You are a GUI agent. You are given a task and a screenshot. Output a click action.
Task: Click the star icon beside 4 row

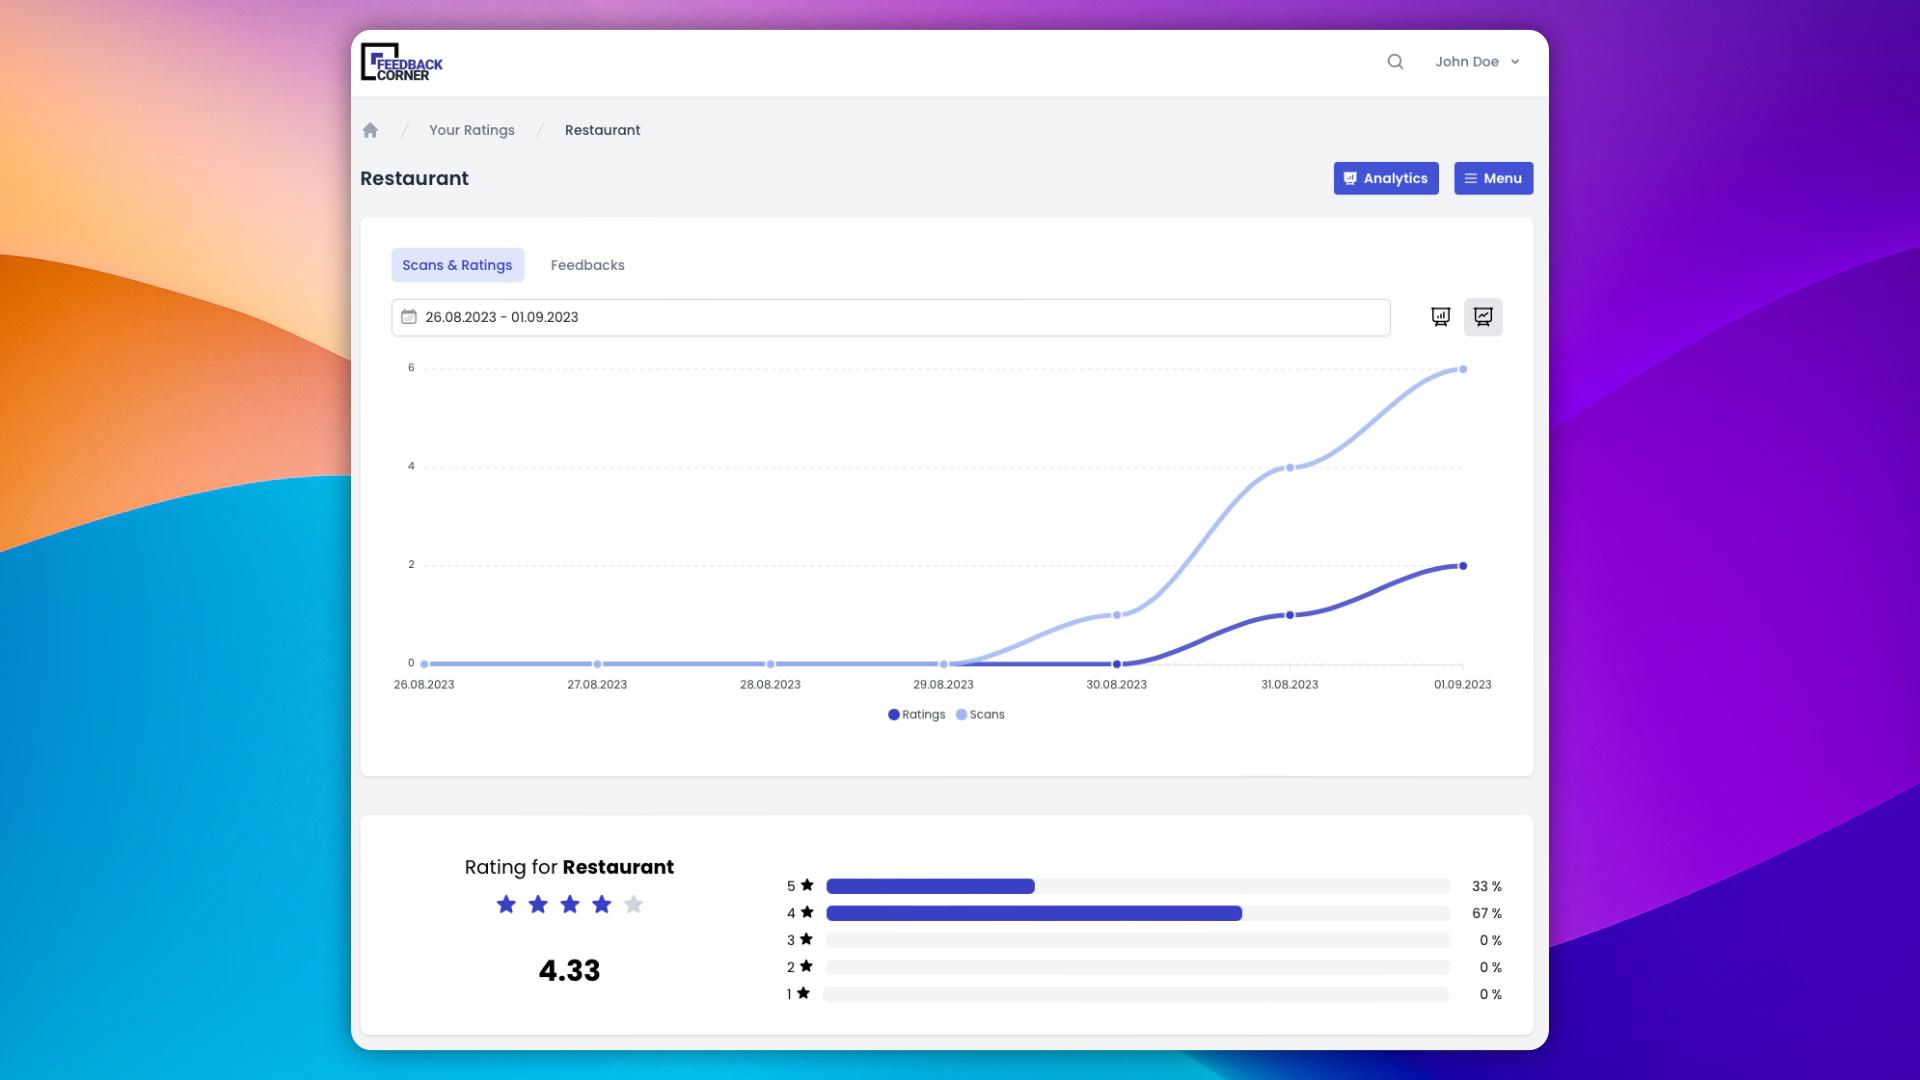click(807, 912)
